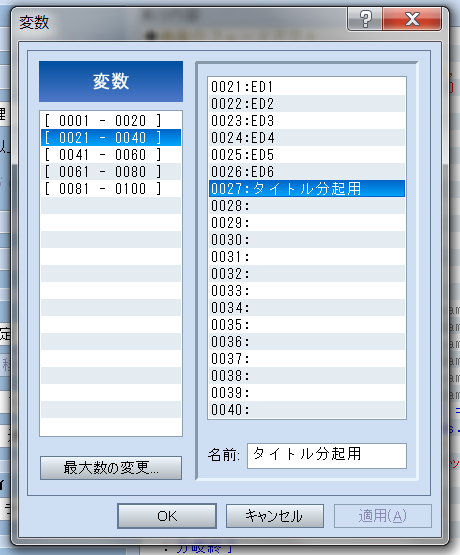460x555 pixels.
Task: Select variable 0027:タイトル分起用
Action: pos(307,189)
